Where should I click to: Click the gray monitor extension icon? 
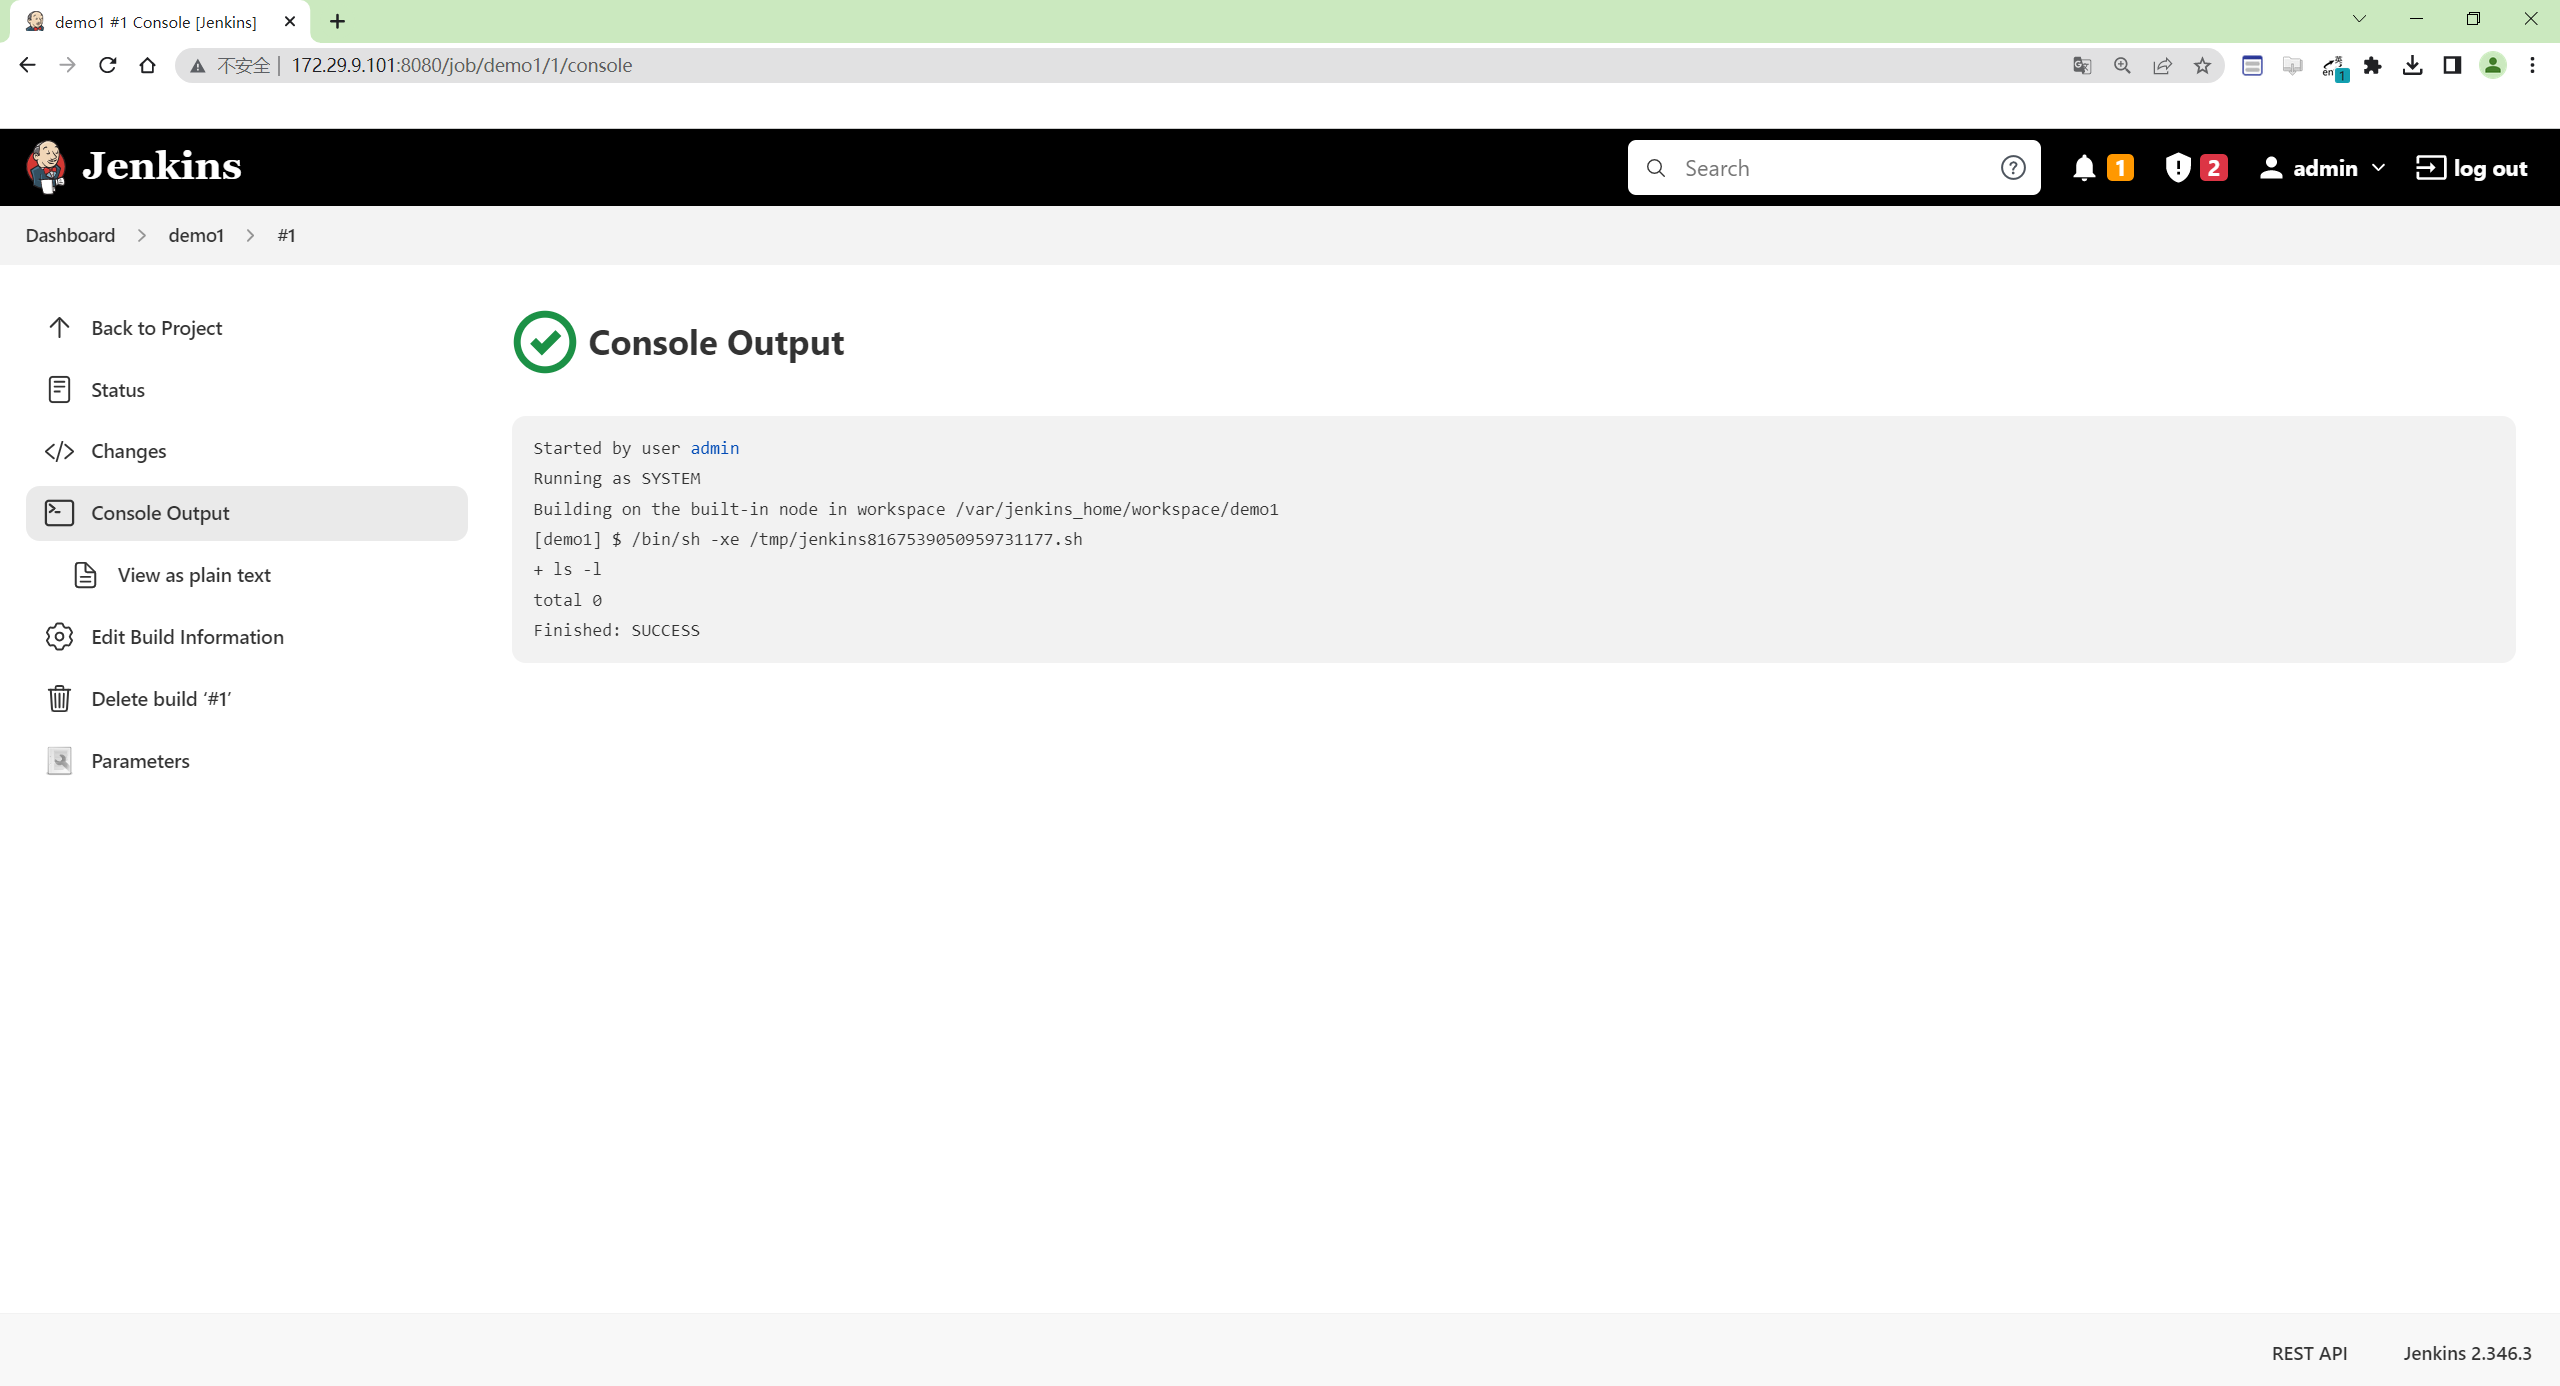pyautogui.click(x=2292, y=66)
